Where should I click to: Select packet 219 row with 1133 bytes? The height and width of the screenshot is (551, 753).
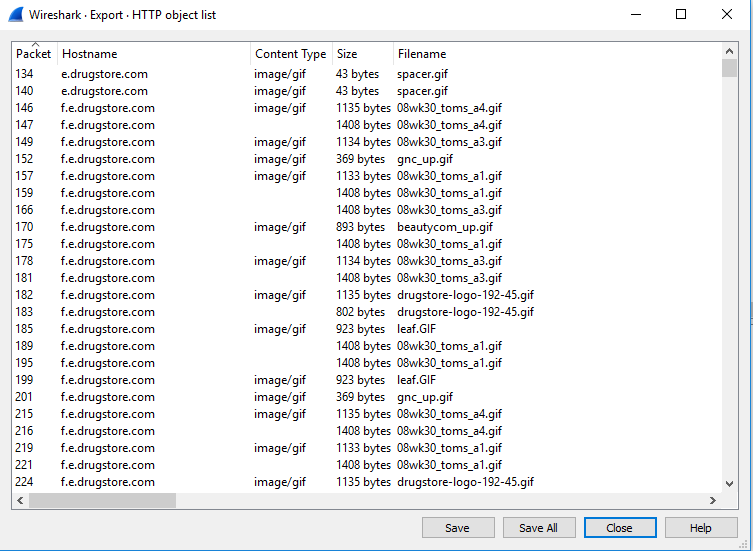tap(366, 448)
